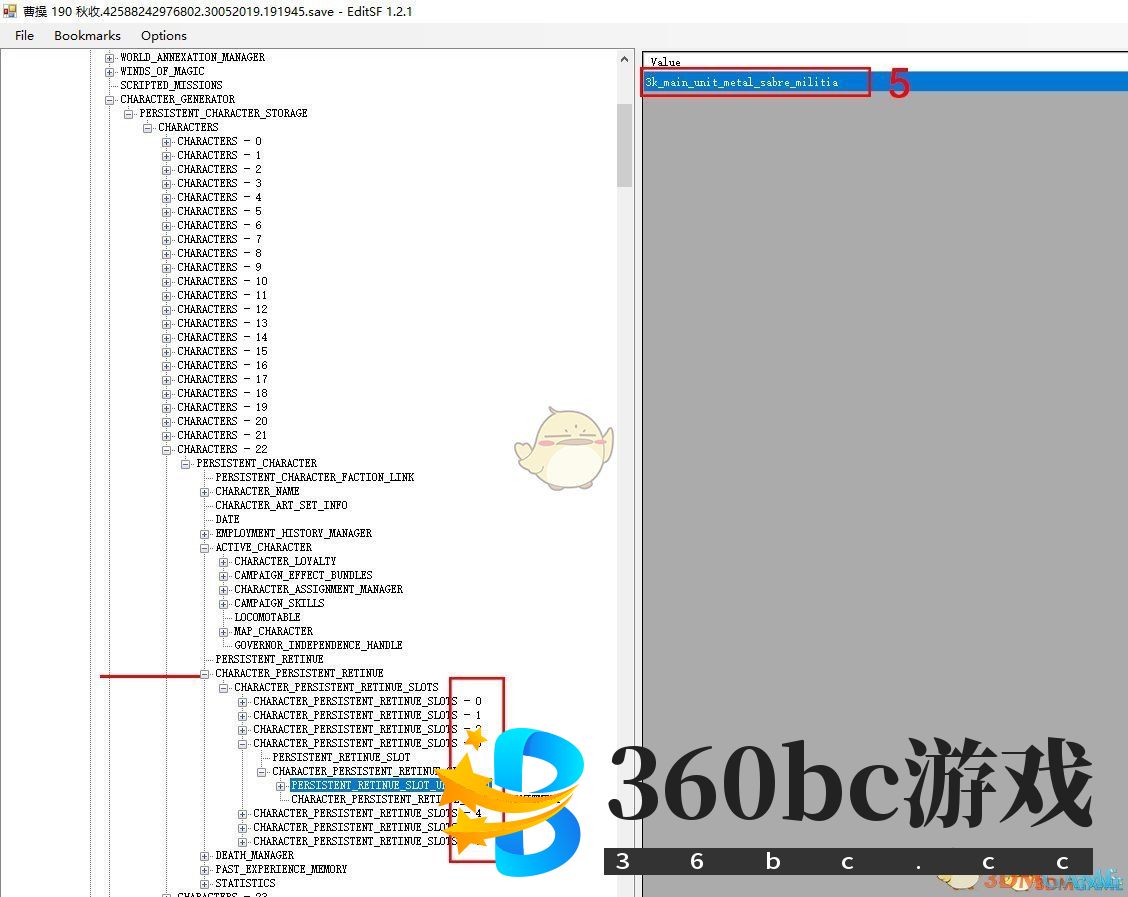
Task: Expand the CHARACTER_NAME node
Action: [205, 492]
